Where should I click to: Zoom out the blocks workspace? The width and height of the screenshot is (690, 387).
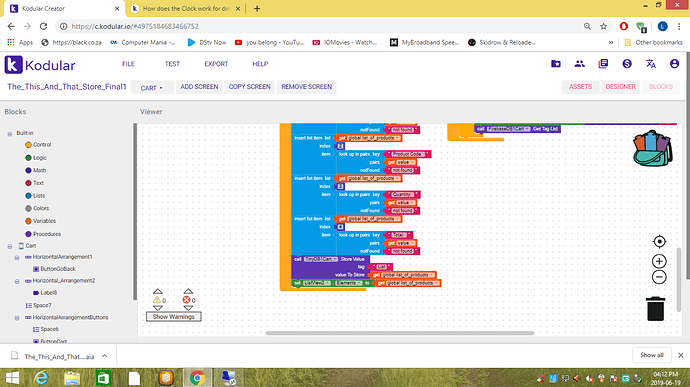659,277
